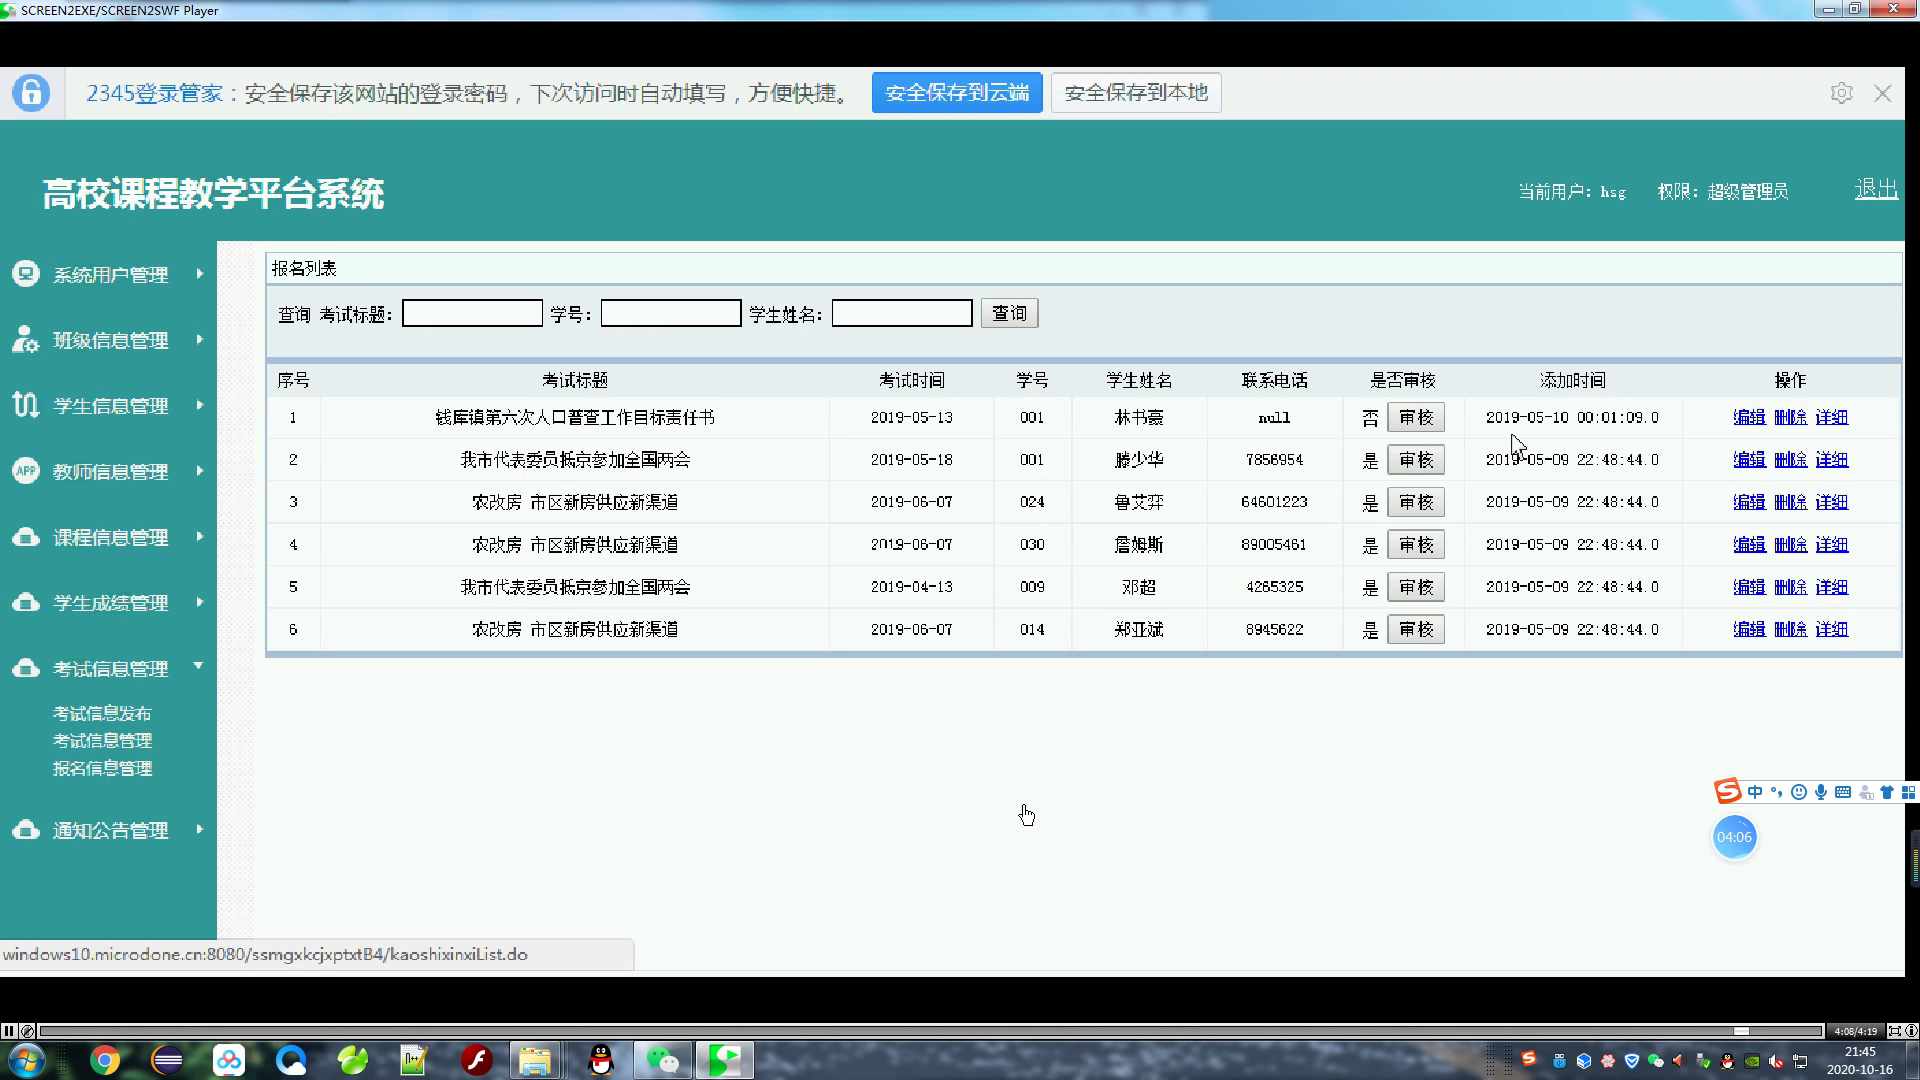Focus the 学生姓名 search field
1920x1080 pixels.
click(x=901, y=313)
